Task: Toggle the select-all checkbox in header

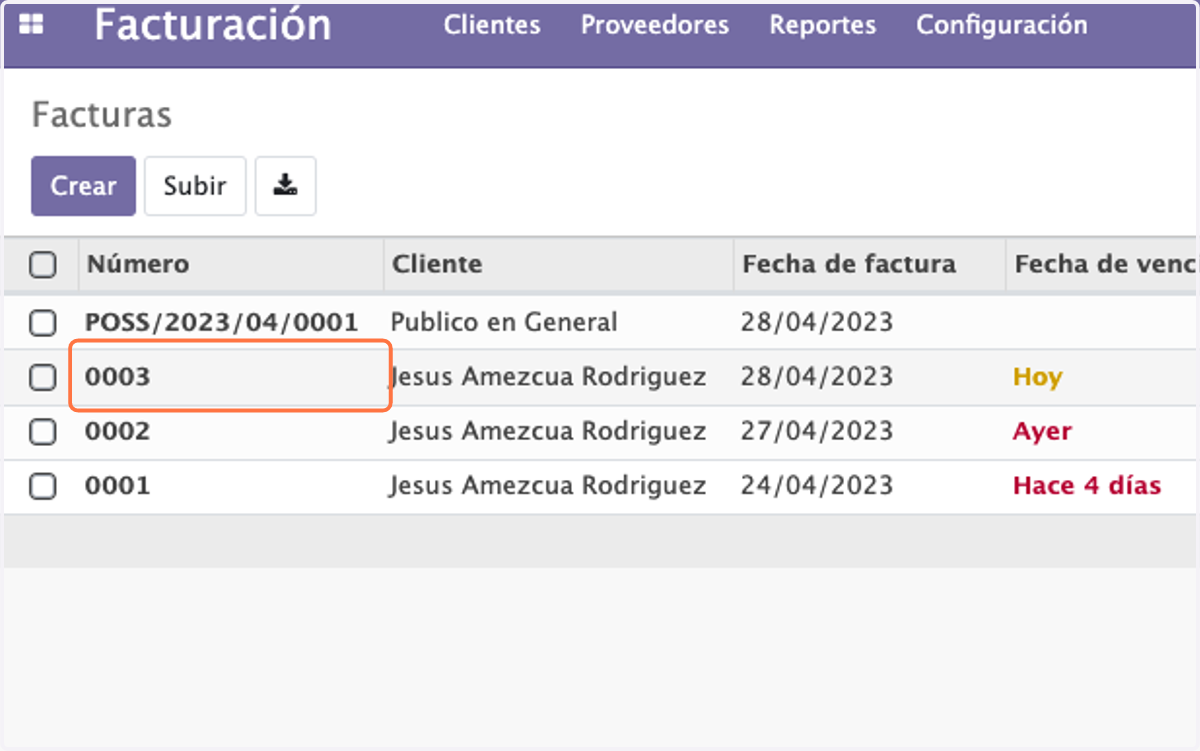Action: click(x=42, y=264)
